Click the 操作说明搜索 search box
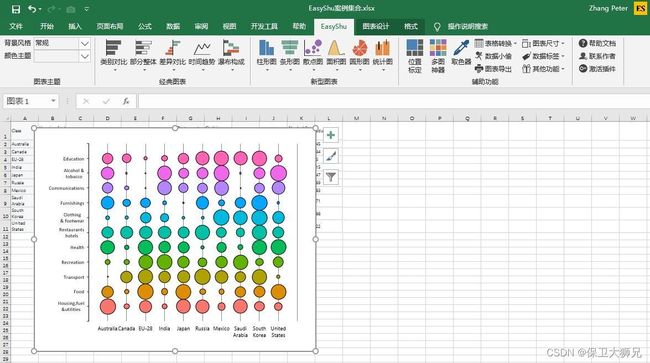 pyautogui.click(x=467, y=27)
